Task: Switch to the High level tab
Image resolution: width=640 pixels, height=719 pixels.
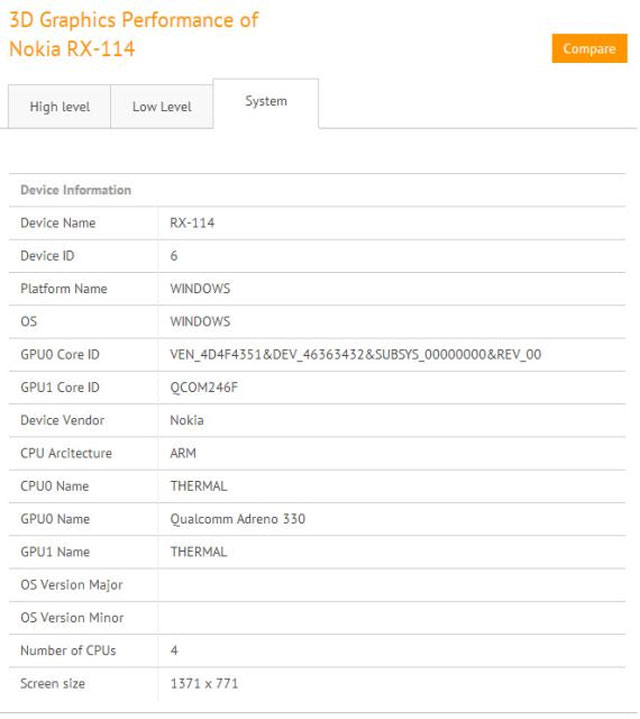Action: click(x=60, y=107)
